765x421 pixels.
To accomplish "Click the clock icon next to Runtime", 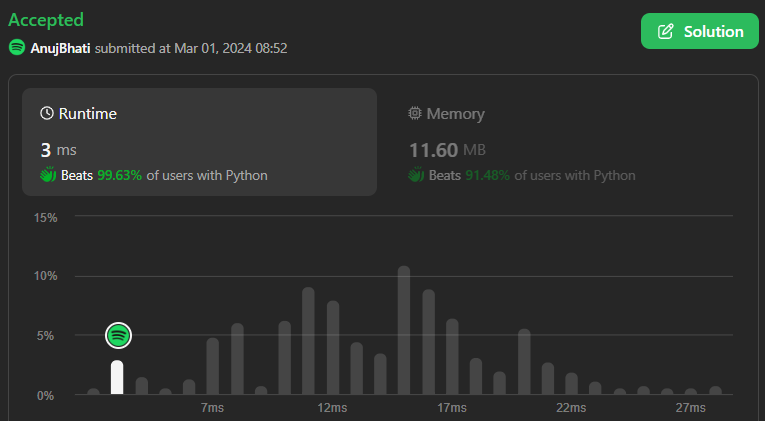I will point(47,114).
